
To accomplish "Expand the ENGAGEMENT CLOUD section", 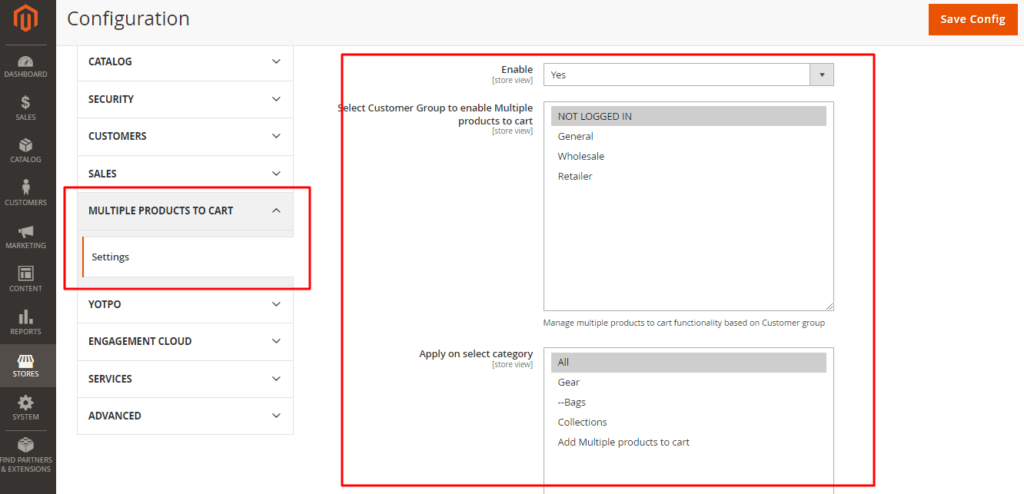I will coord(185,341).
